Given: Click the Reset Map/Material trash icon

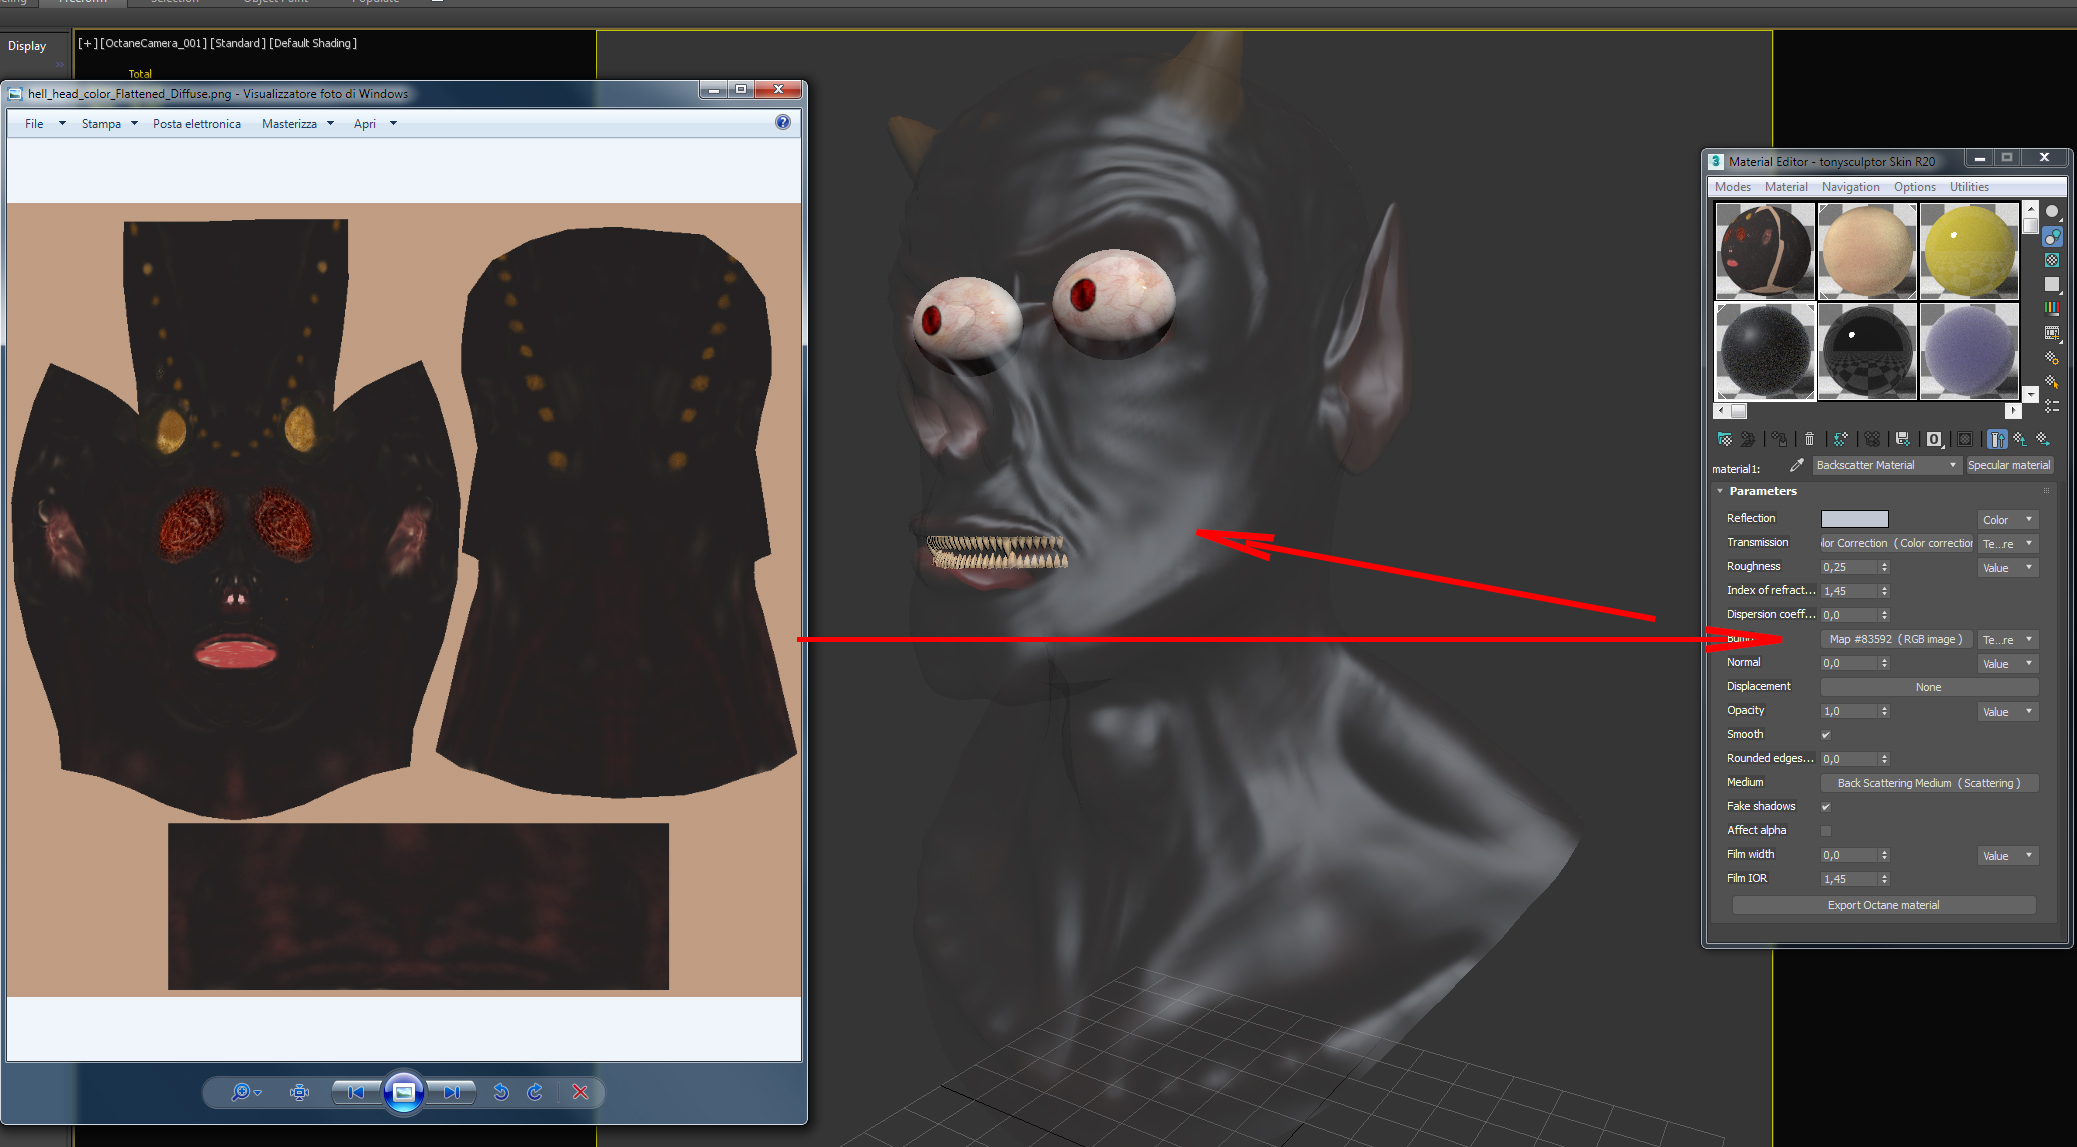Looking at the screenshot, I should (1809, 439).
